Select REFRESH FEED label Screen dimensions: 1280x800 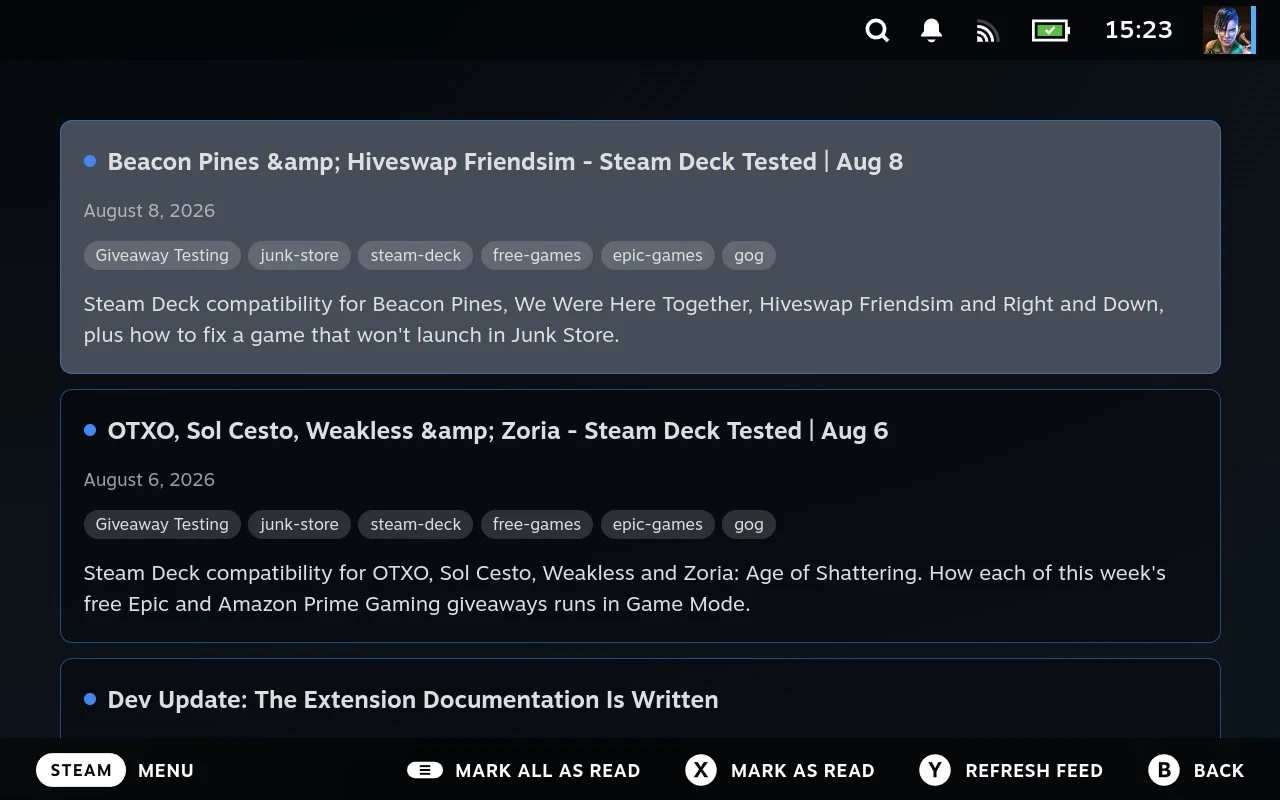[1034, 770]
